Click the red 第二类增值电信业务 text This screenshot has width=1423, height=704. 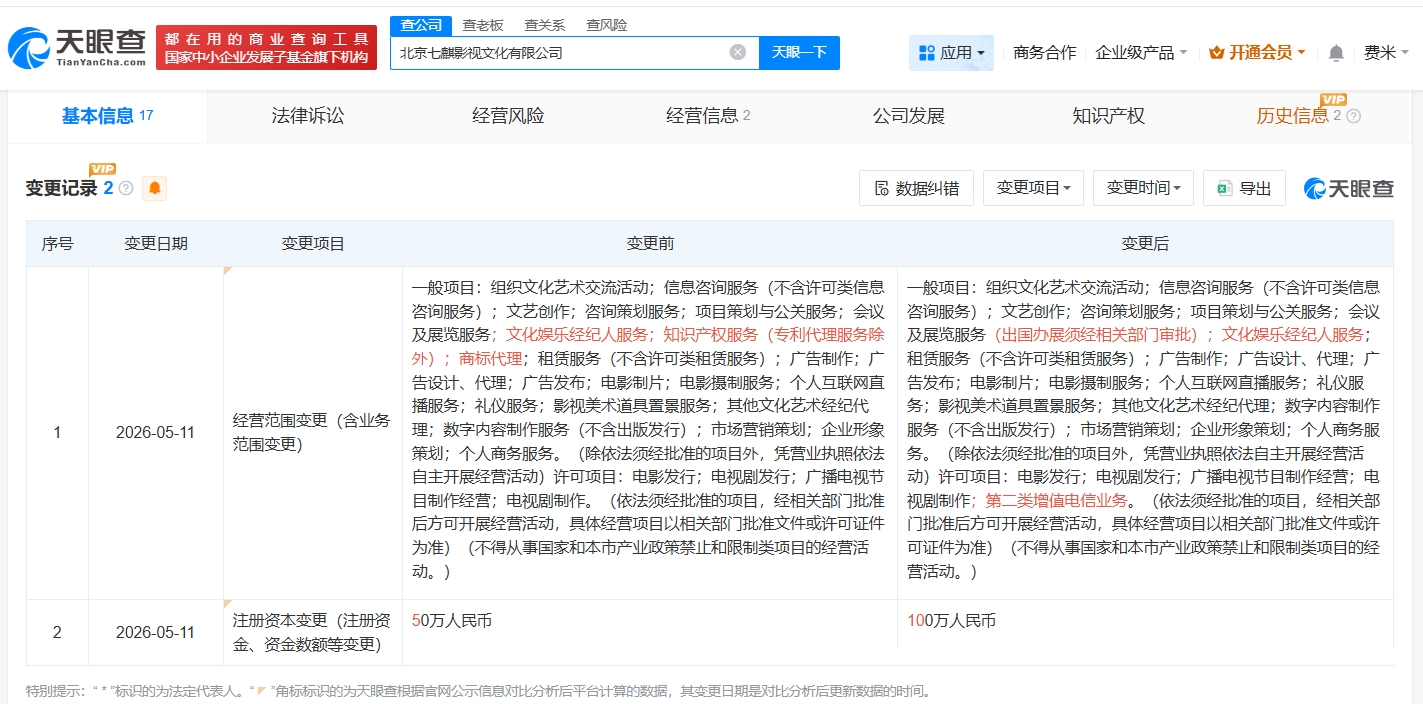tap(1057, 500)
